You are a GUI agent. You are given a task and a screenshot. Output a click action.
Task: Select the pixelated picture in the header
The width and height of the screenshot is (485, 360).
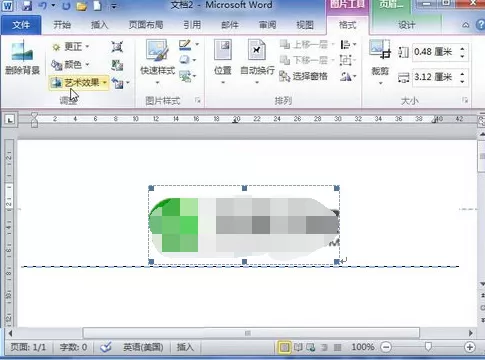244,225
